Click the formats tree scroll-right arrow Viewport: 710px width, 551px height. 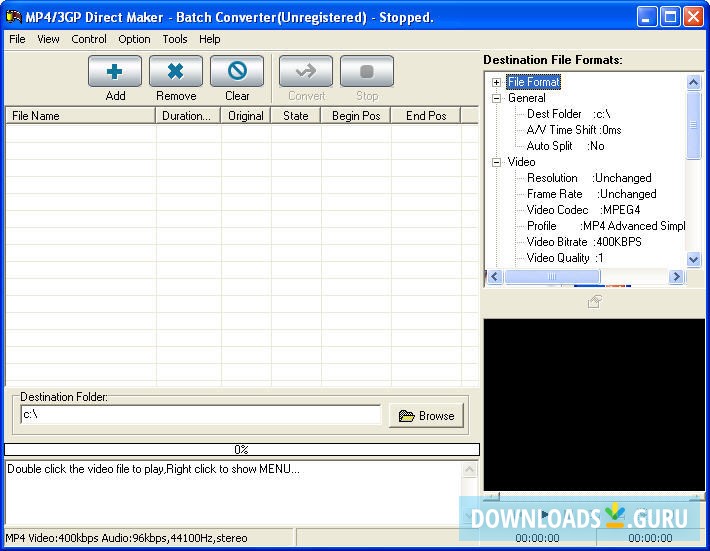click(676, 277)
